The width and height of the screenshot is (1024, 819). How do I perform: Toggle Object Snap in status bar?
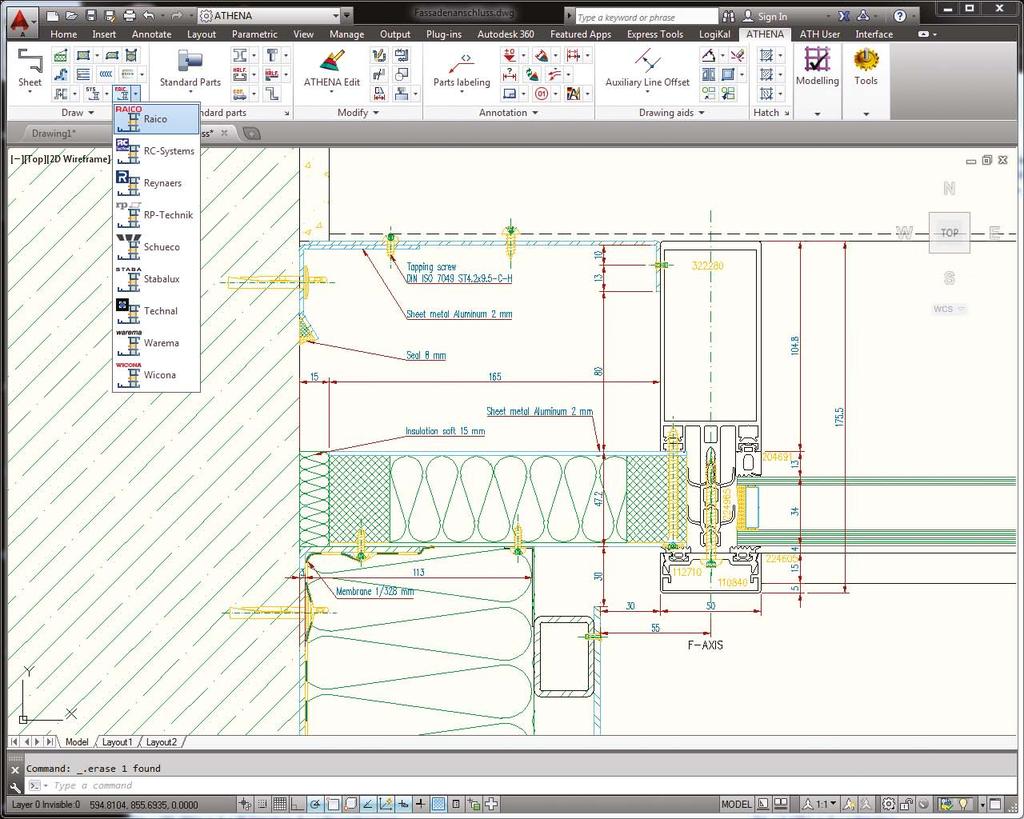point(333,804)
